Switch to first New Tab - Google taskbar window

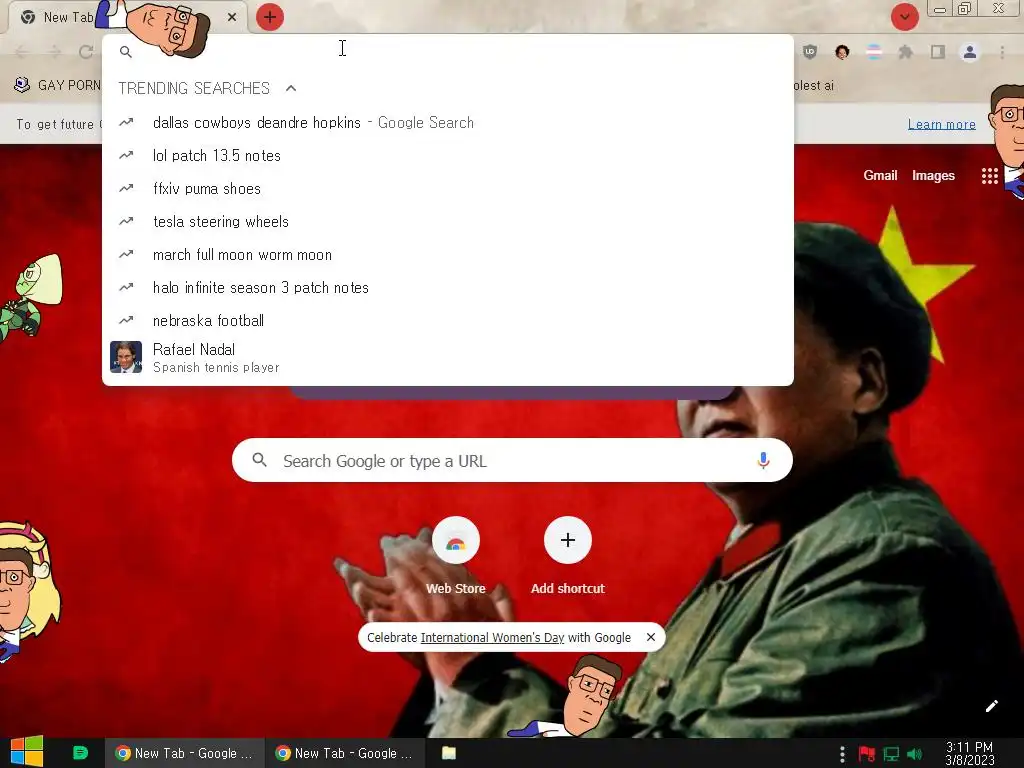(184, 753)
